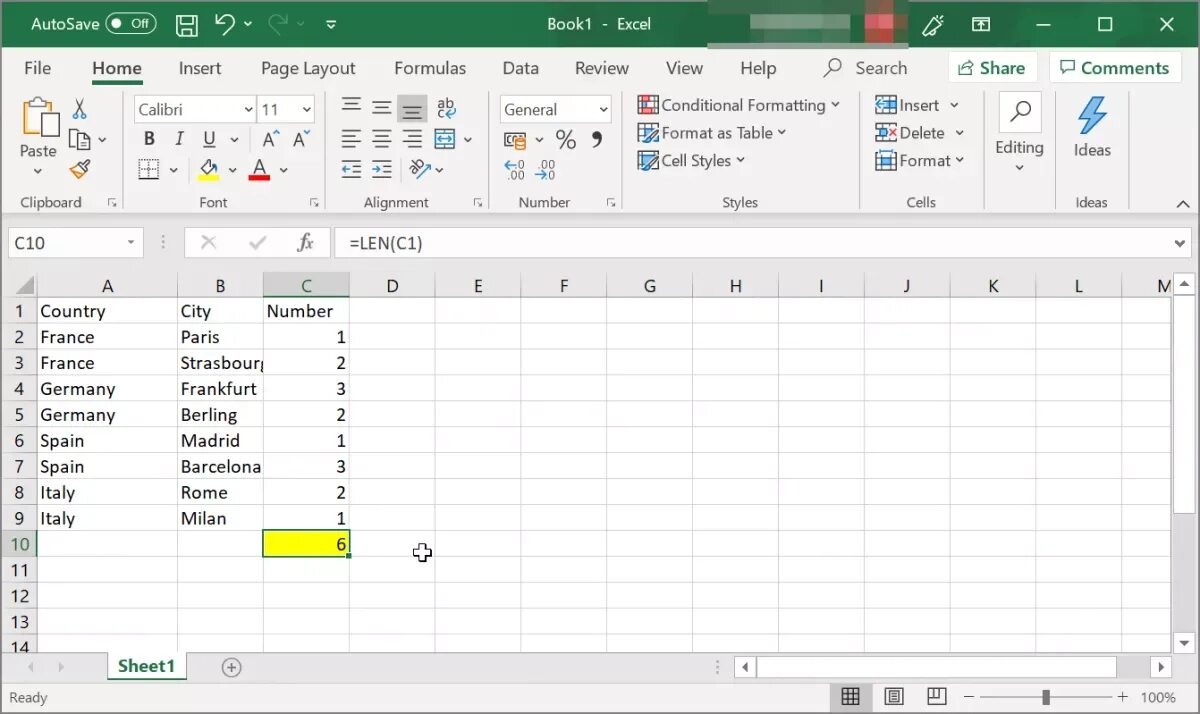
Task: Decrease decimal places
Action: tap(545, 170)
